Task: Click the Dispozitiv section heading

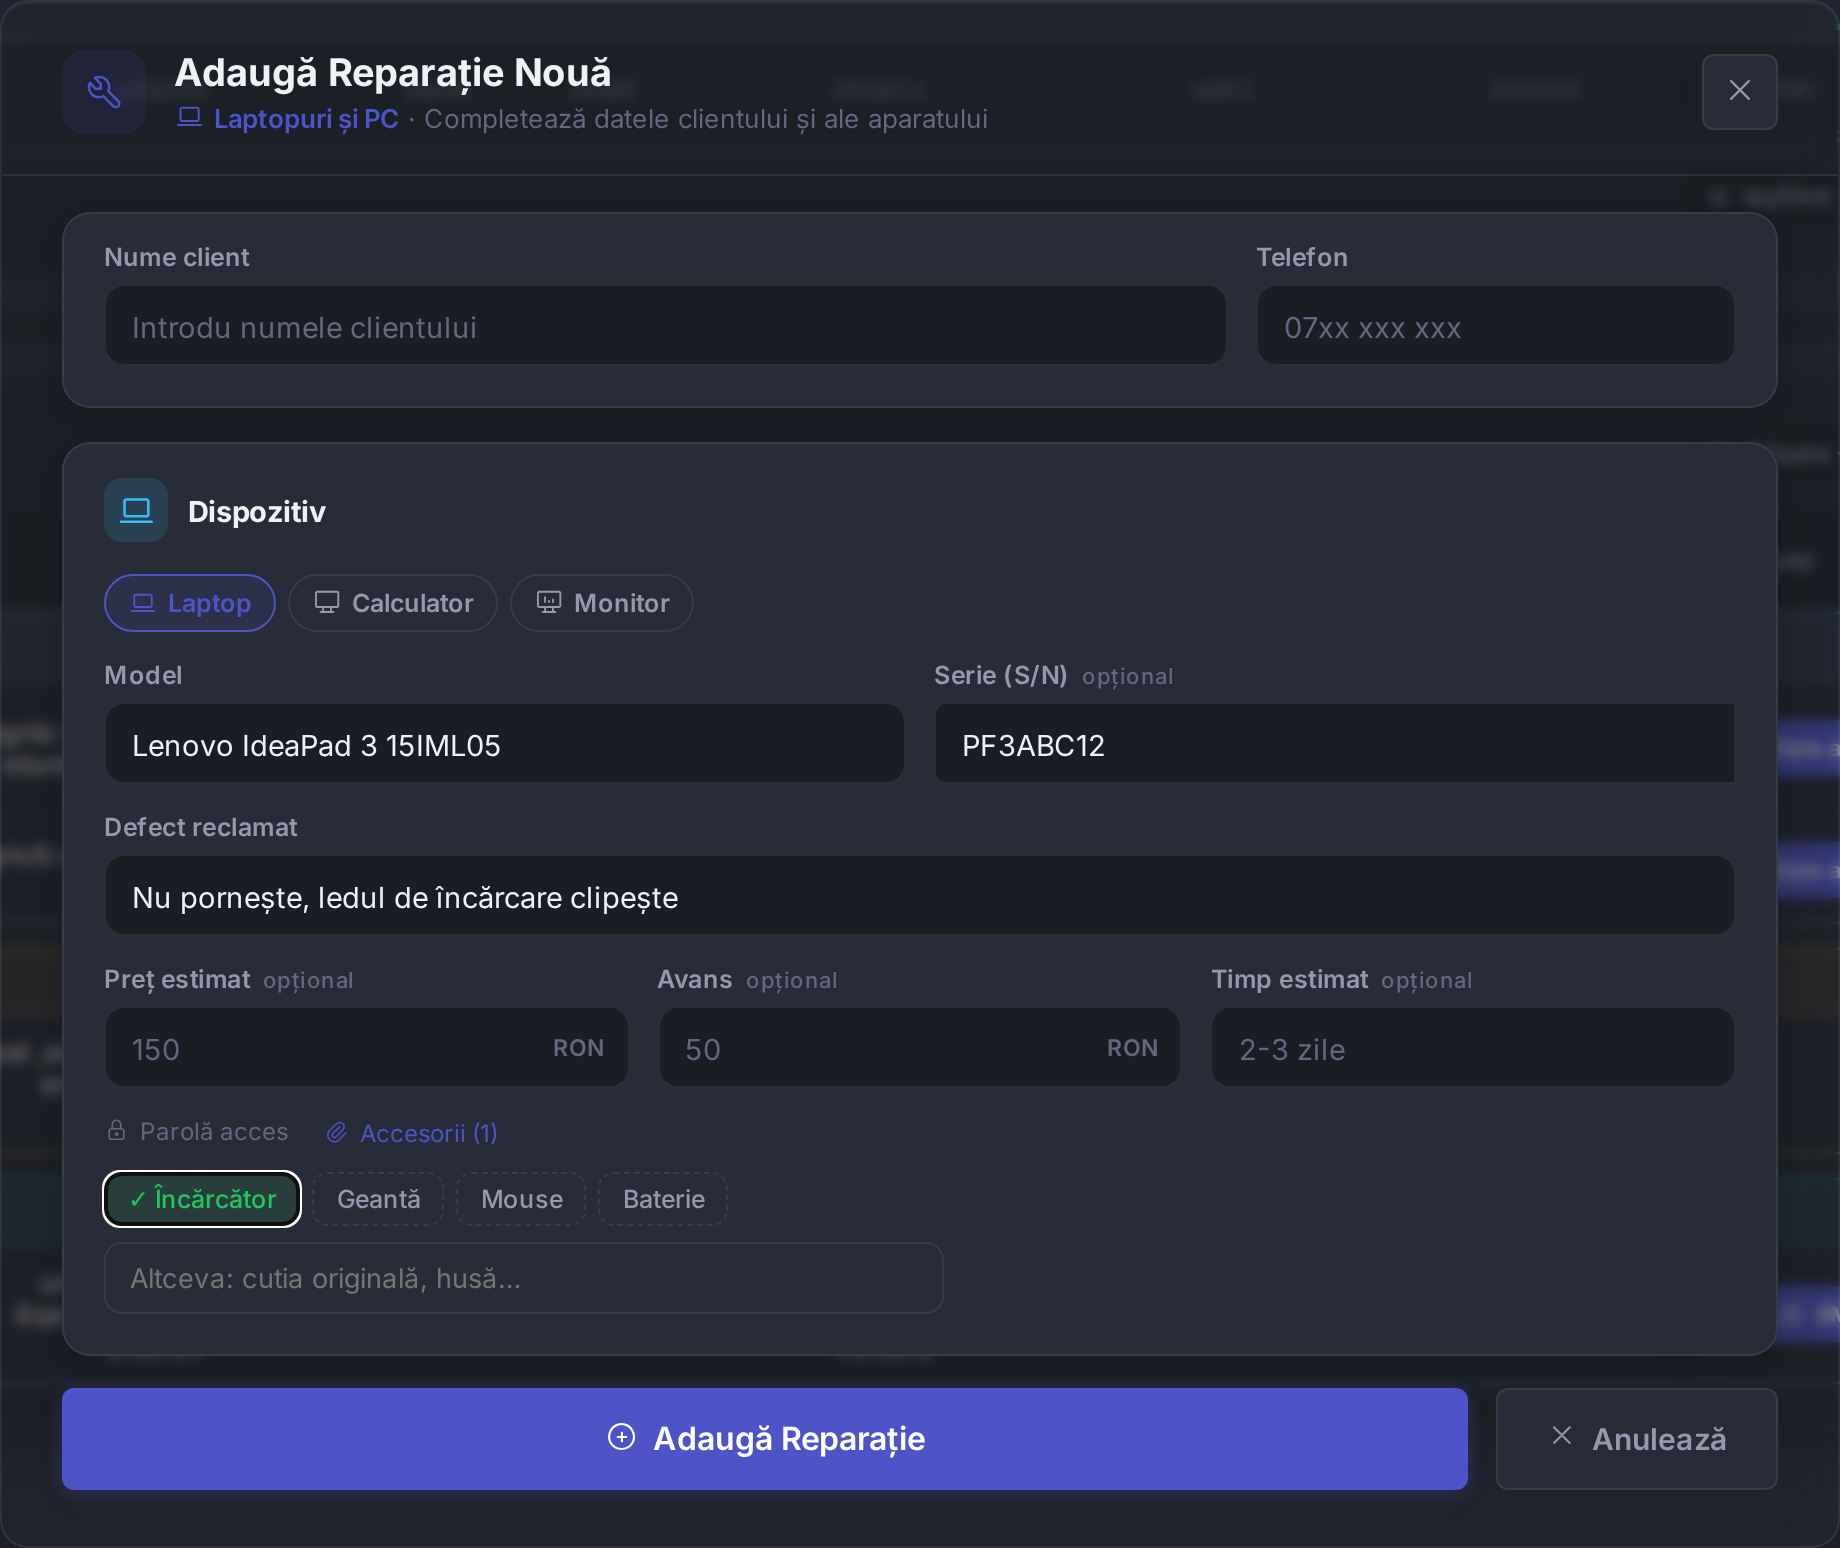Action: tap(257, 512)
